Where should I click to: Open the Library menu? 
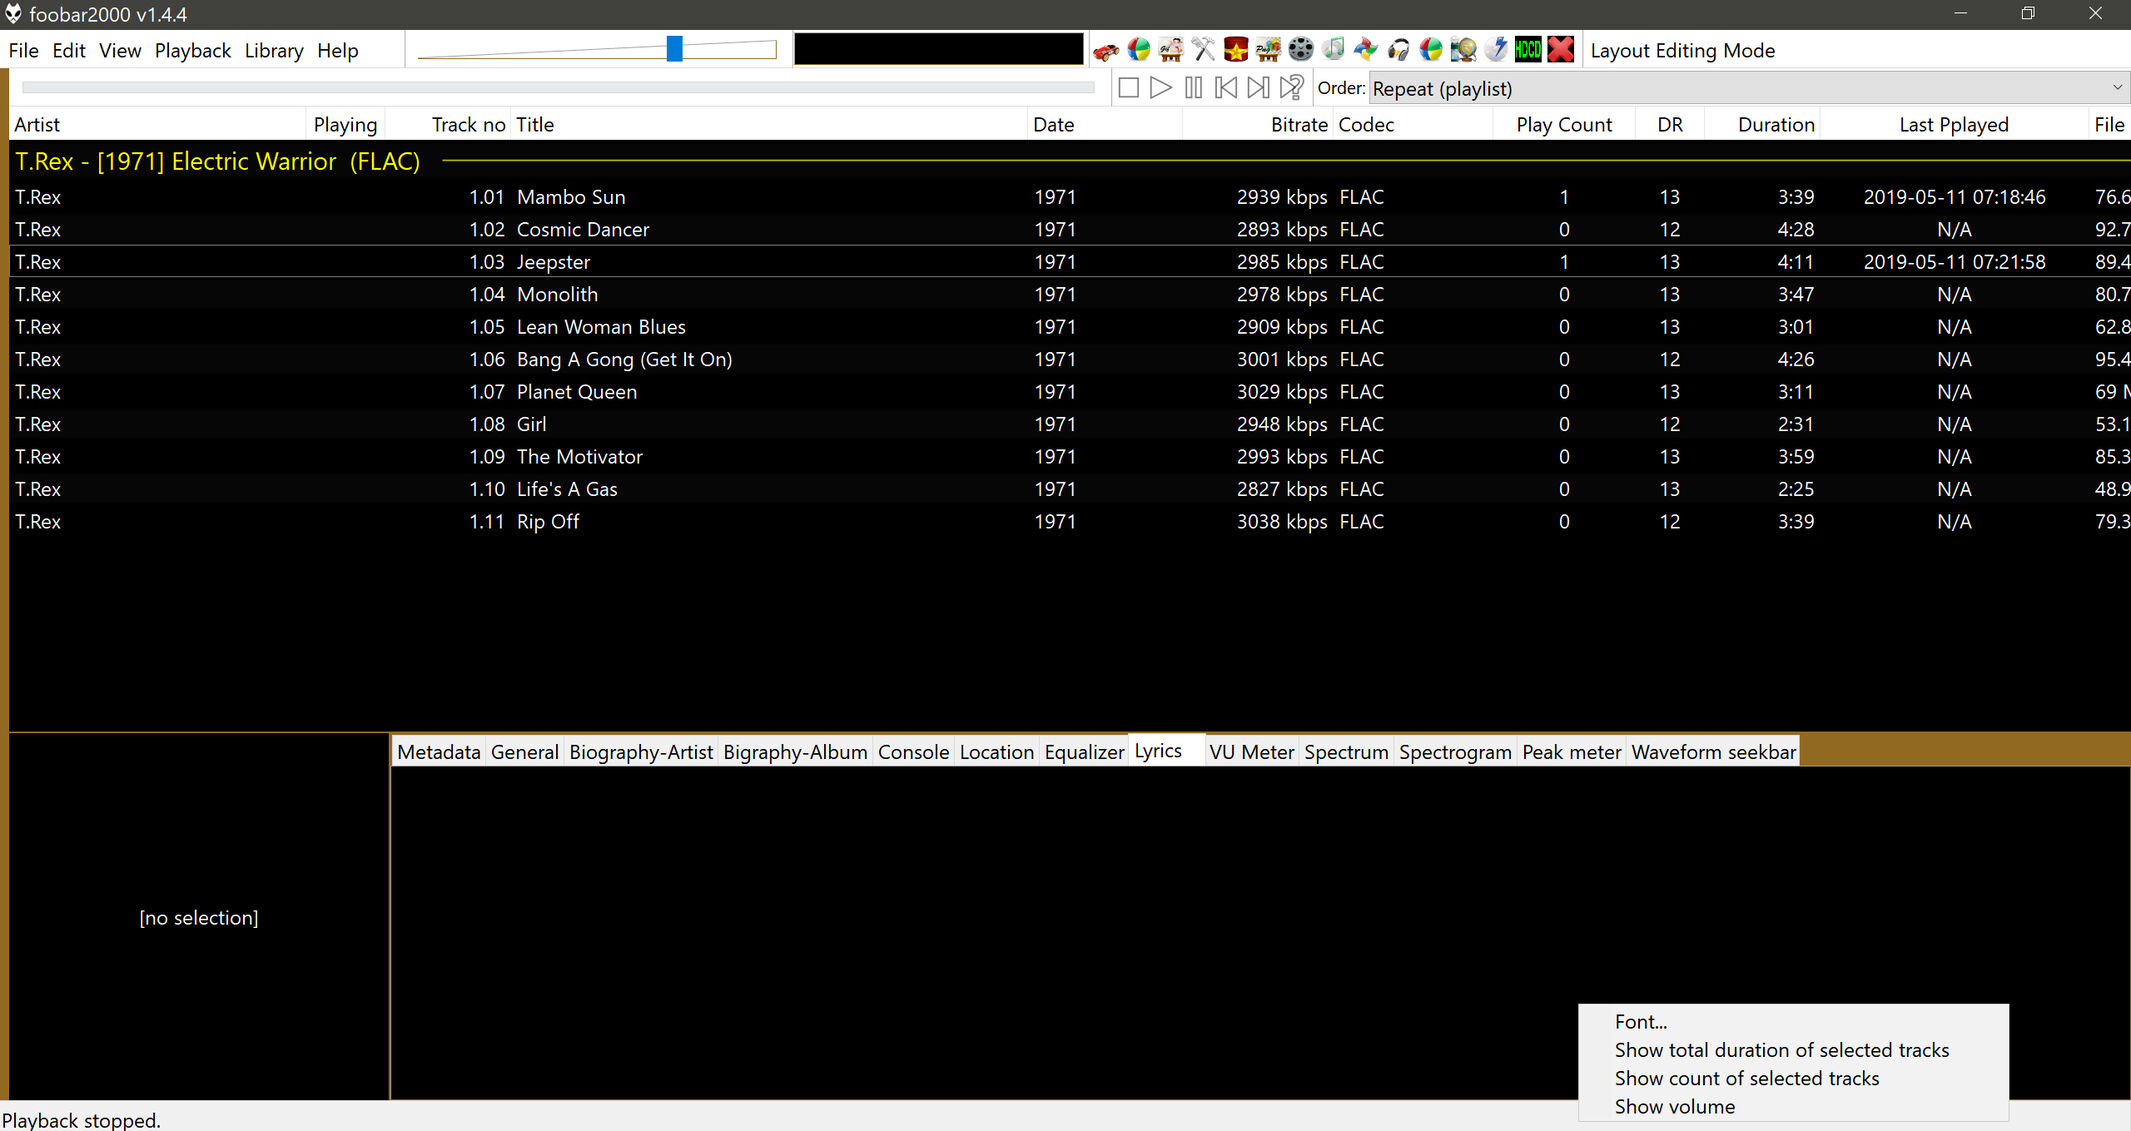[274, 51]
